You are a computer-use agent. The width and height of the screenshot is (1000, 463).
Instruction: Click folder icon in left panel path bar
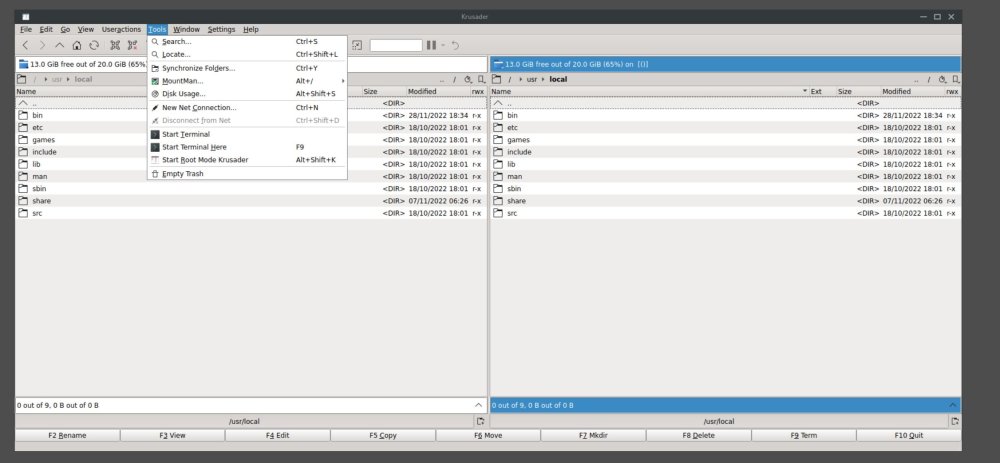tap(22, 80)
